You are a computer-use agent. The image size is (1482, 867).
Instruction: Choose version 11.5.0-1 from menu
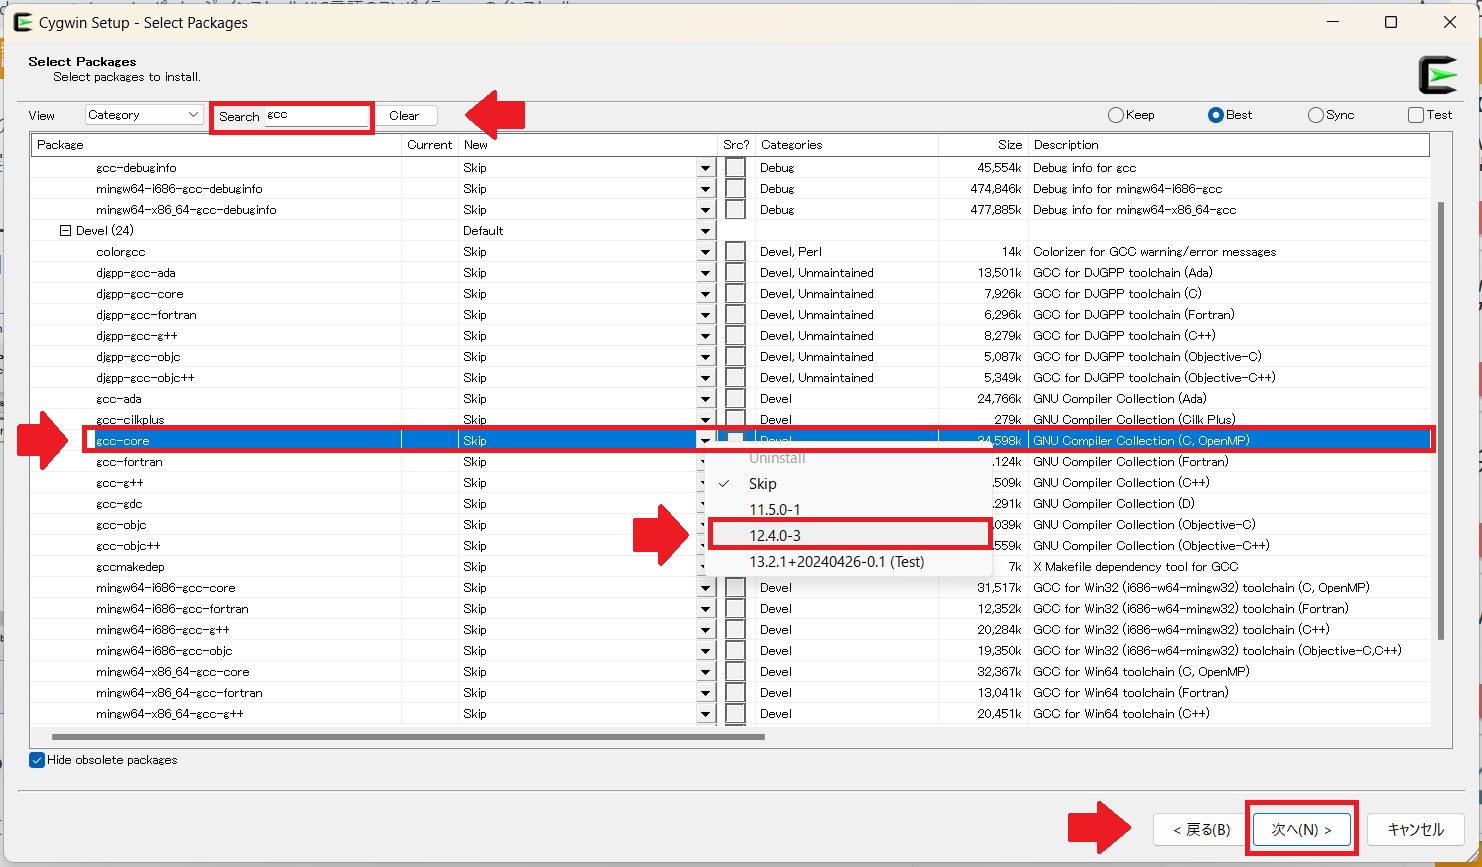pyautogui.click(x=775, y=510)
